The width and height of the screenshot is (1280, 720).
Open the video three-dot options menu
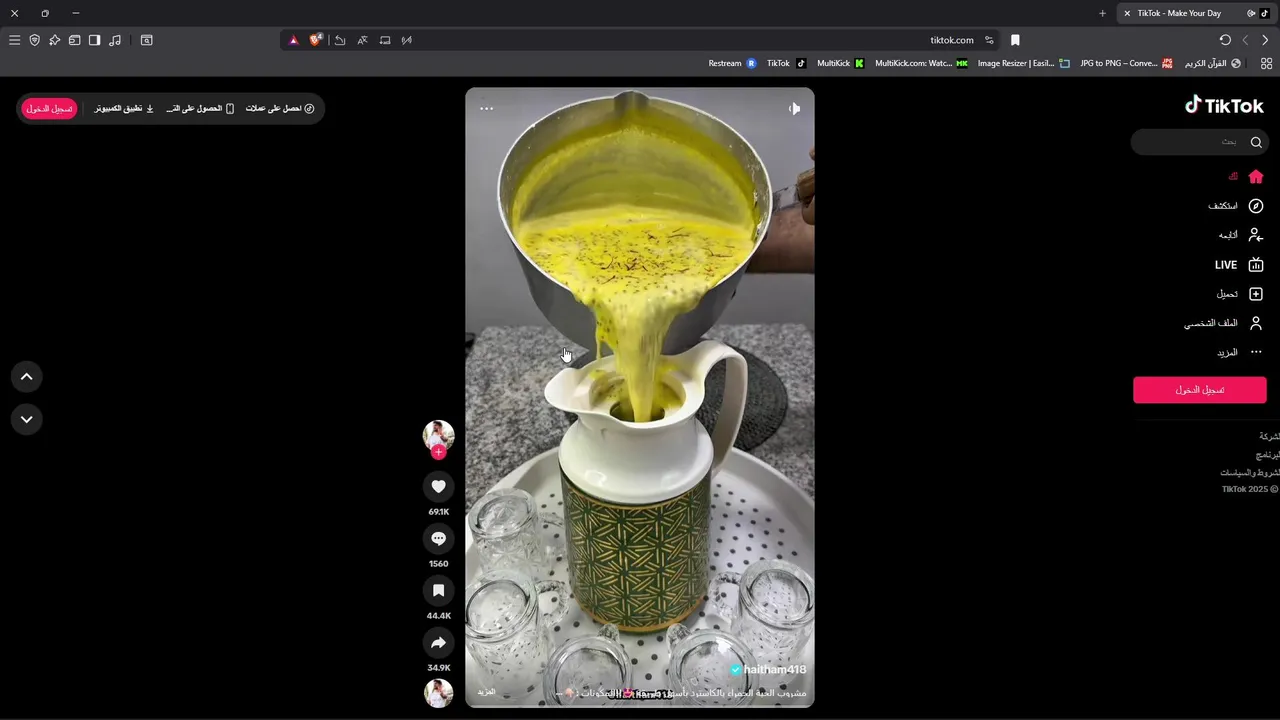point(486,108)
